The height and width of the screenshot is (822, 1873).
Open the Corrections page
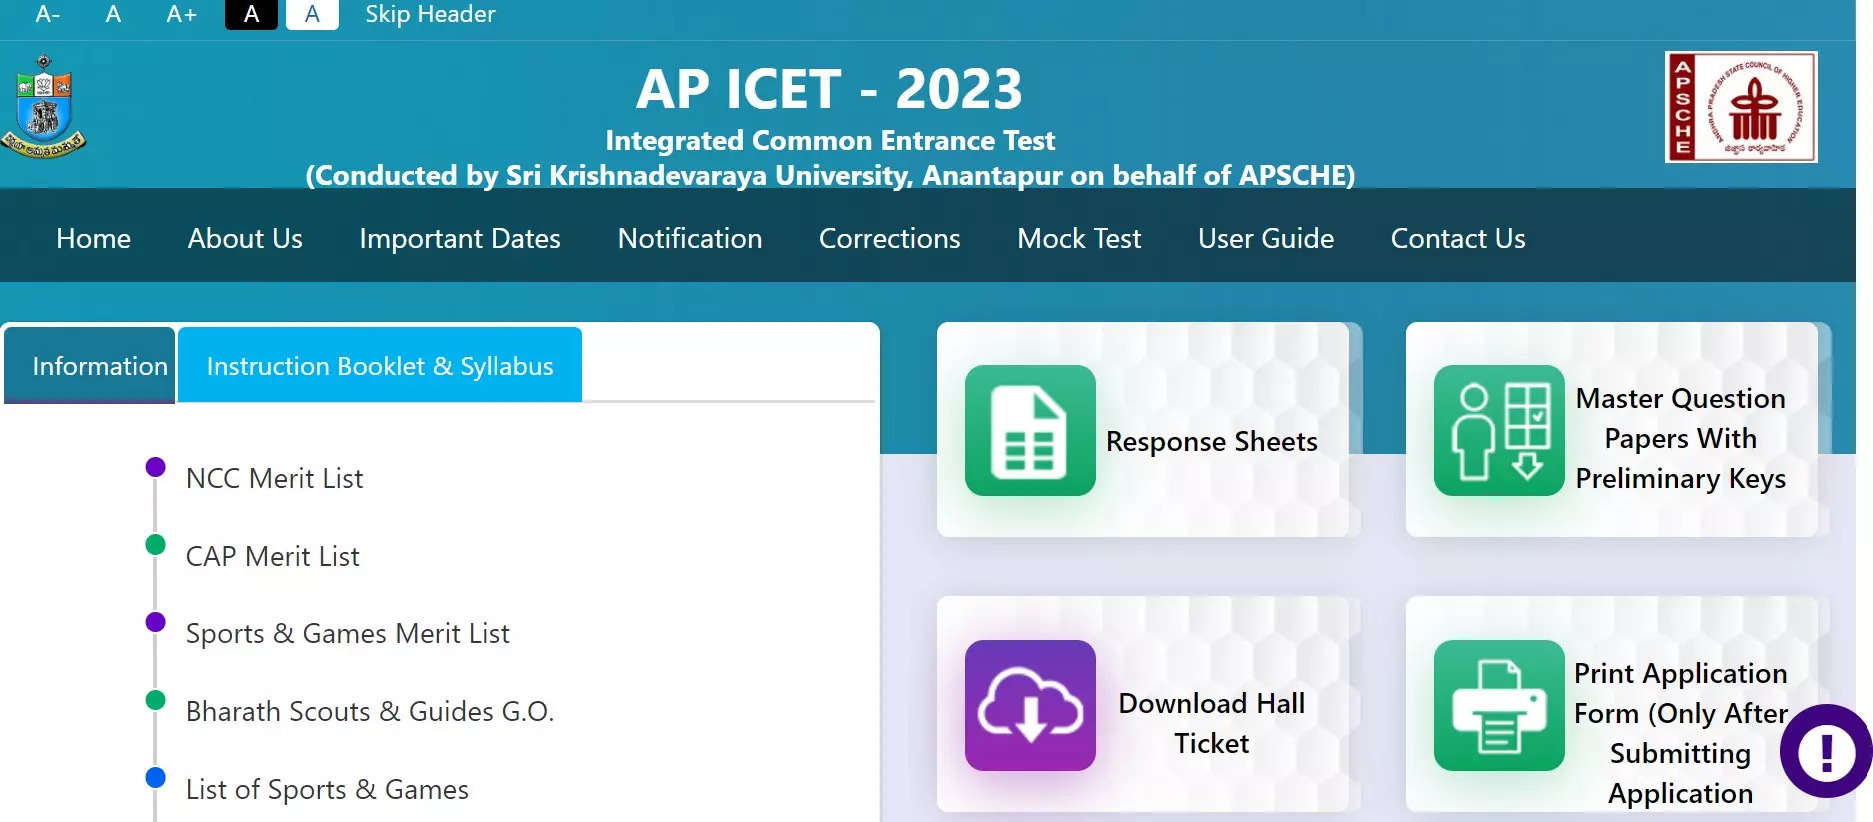click(x=889, y=238)
